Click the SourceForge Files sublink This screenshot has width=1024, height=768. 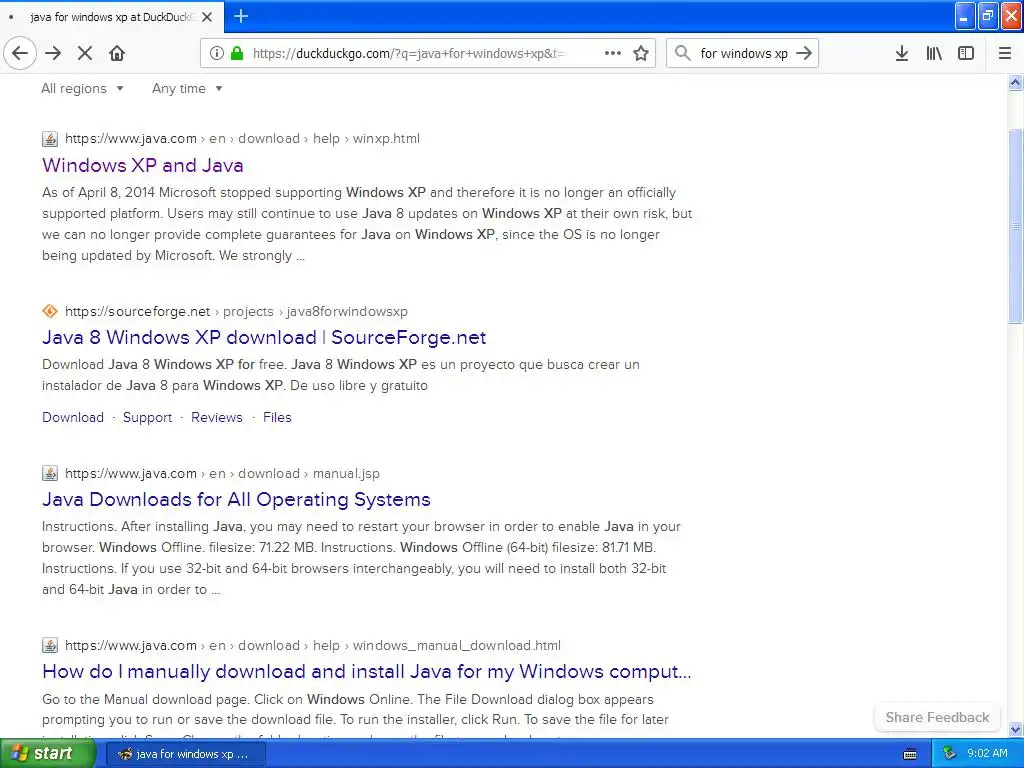coord(277,417)
